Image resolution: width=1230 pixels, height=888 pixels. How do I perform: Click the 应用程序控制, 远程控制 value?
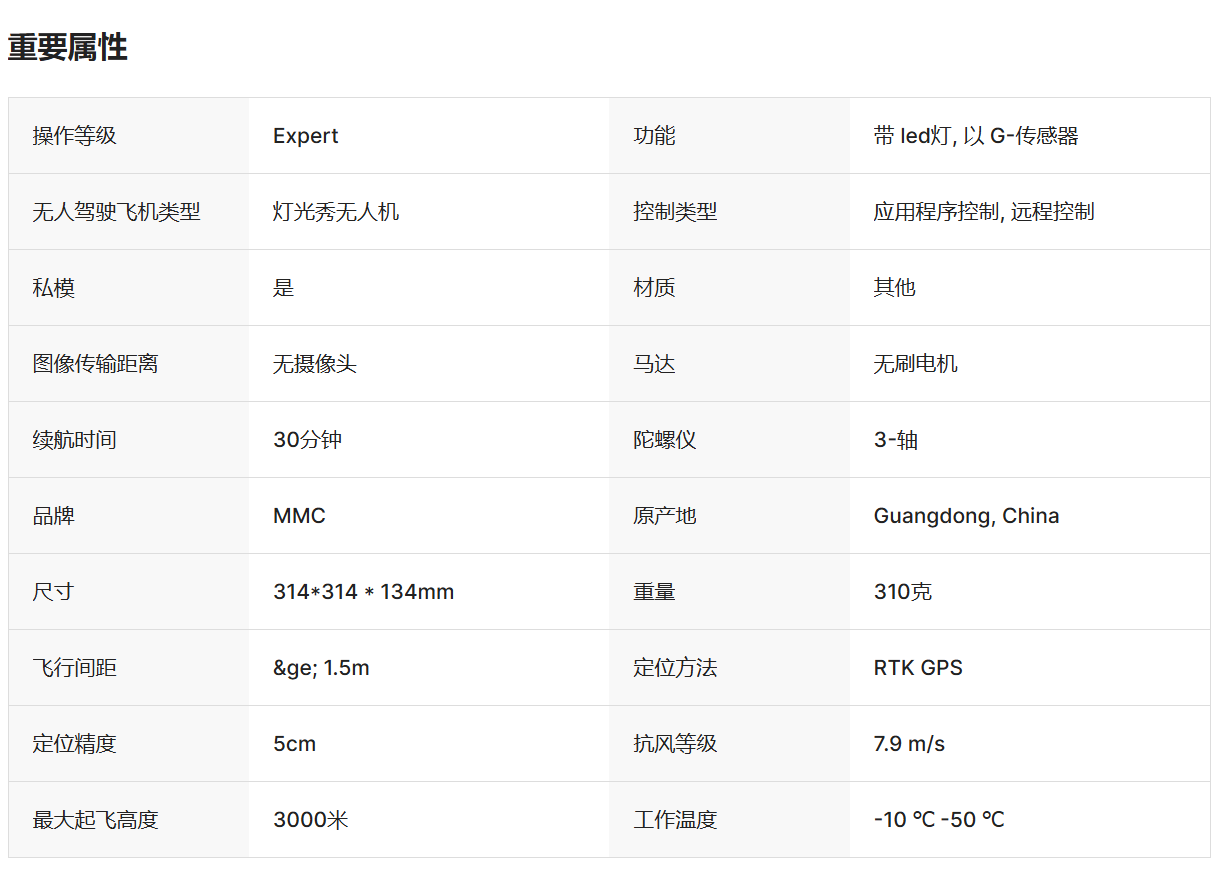pyautogui.click(x=984, y=212)
